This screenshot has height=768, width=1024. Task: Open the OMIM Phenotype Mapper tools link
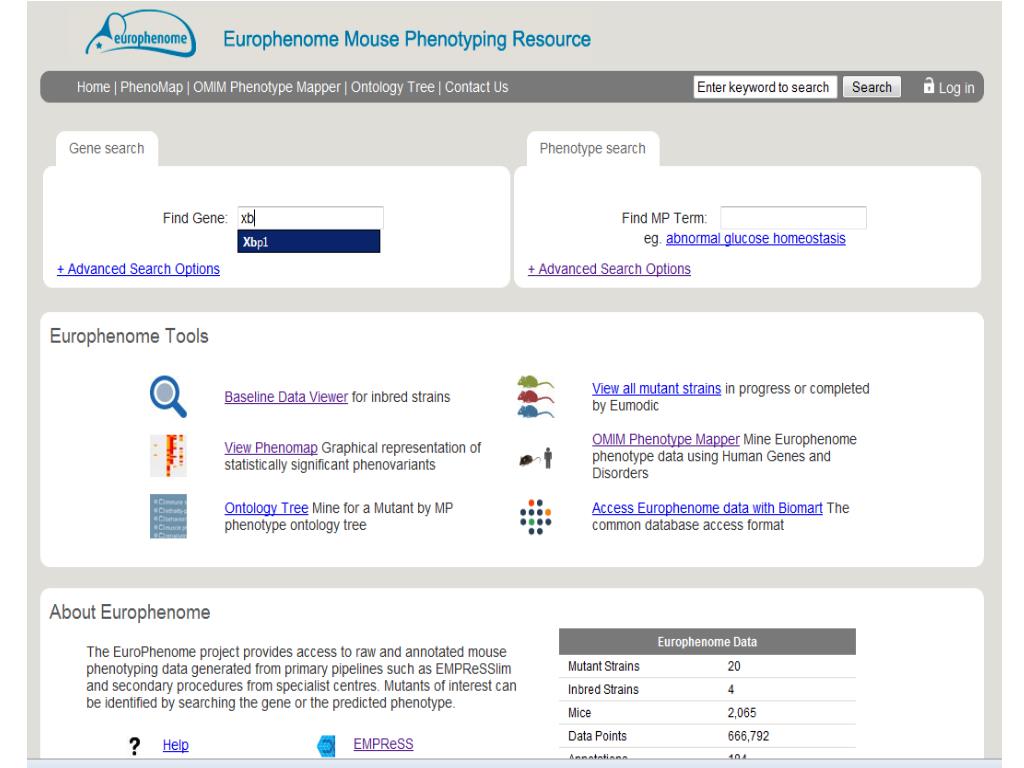(665, 440)
